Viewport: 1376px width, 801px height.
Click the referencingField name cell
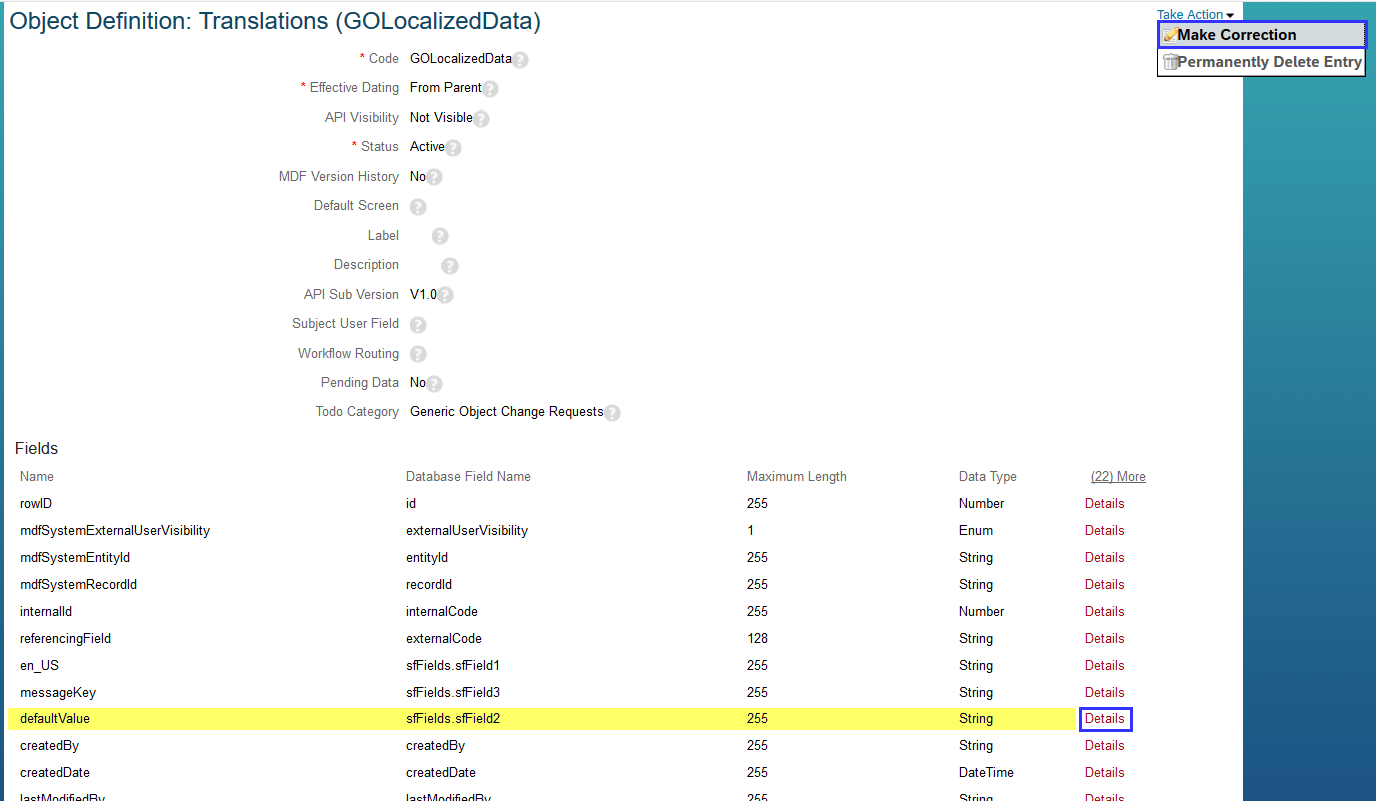(x=66, y=639)
